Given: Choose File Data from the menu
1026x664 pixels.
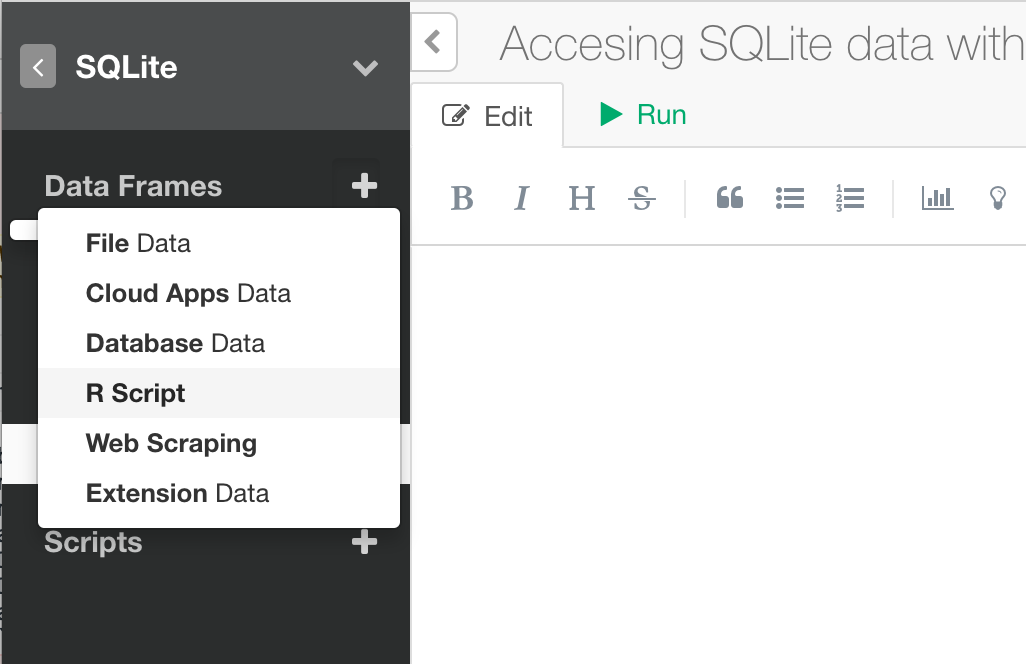Looking at the screenshot, I should (x=219, y=243).
